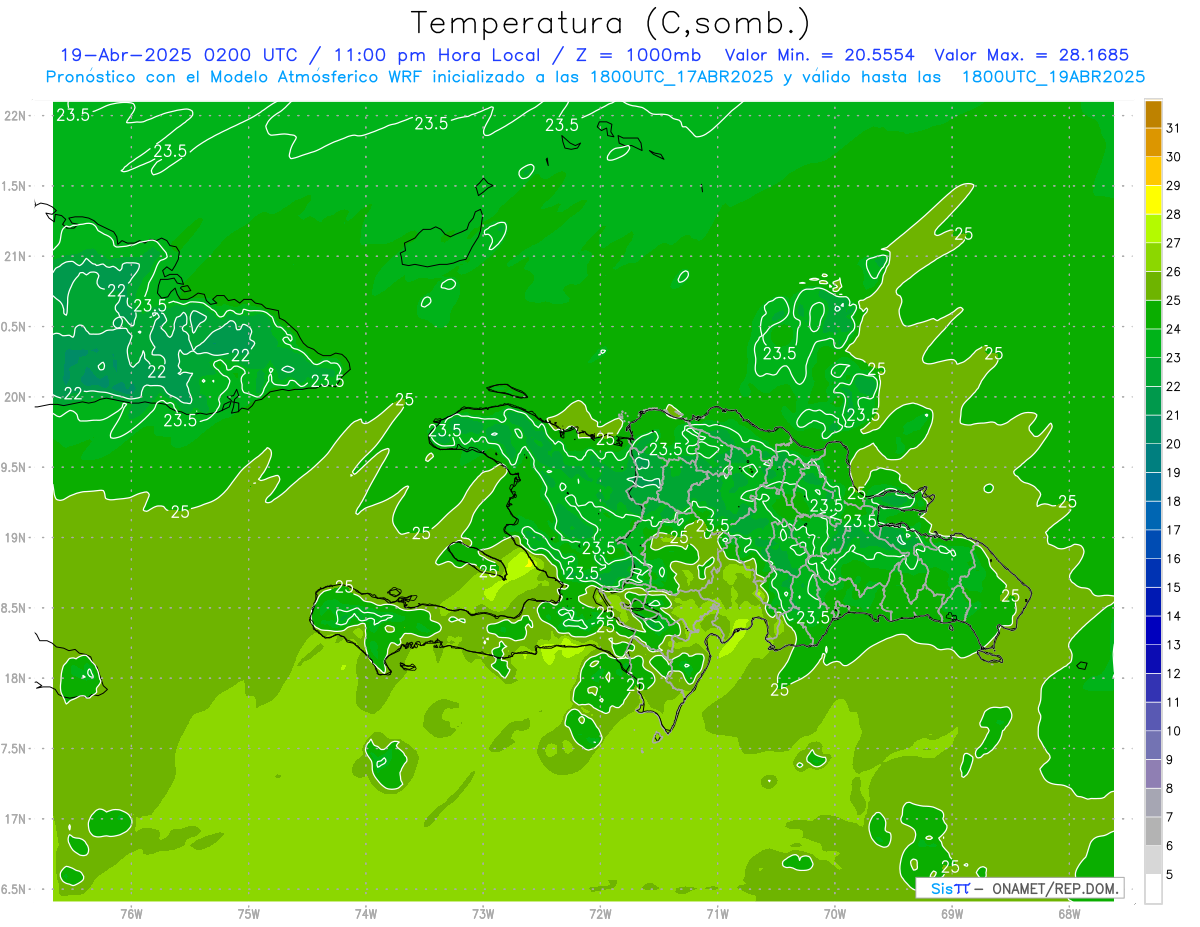Click the "20N" latitude axis label

click(14, 397)
